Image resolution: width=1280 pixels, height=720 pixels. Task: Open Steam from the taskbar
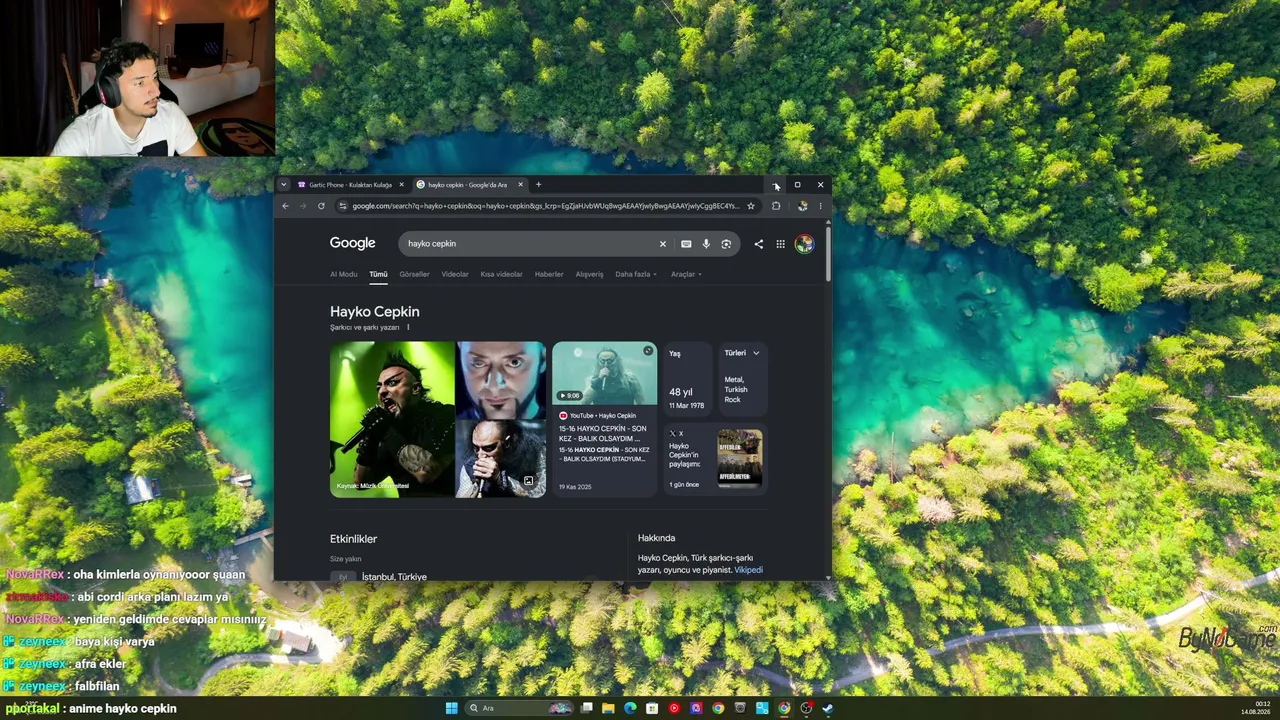tap(828, 708)
